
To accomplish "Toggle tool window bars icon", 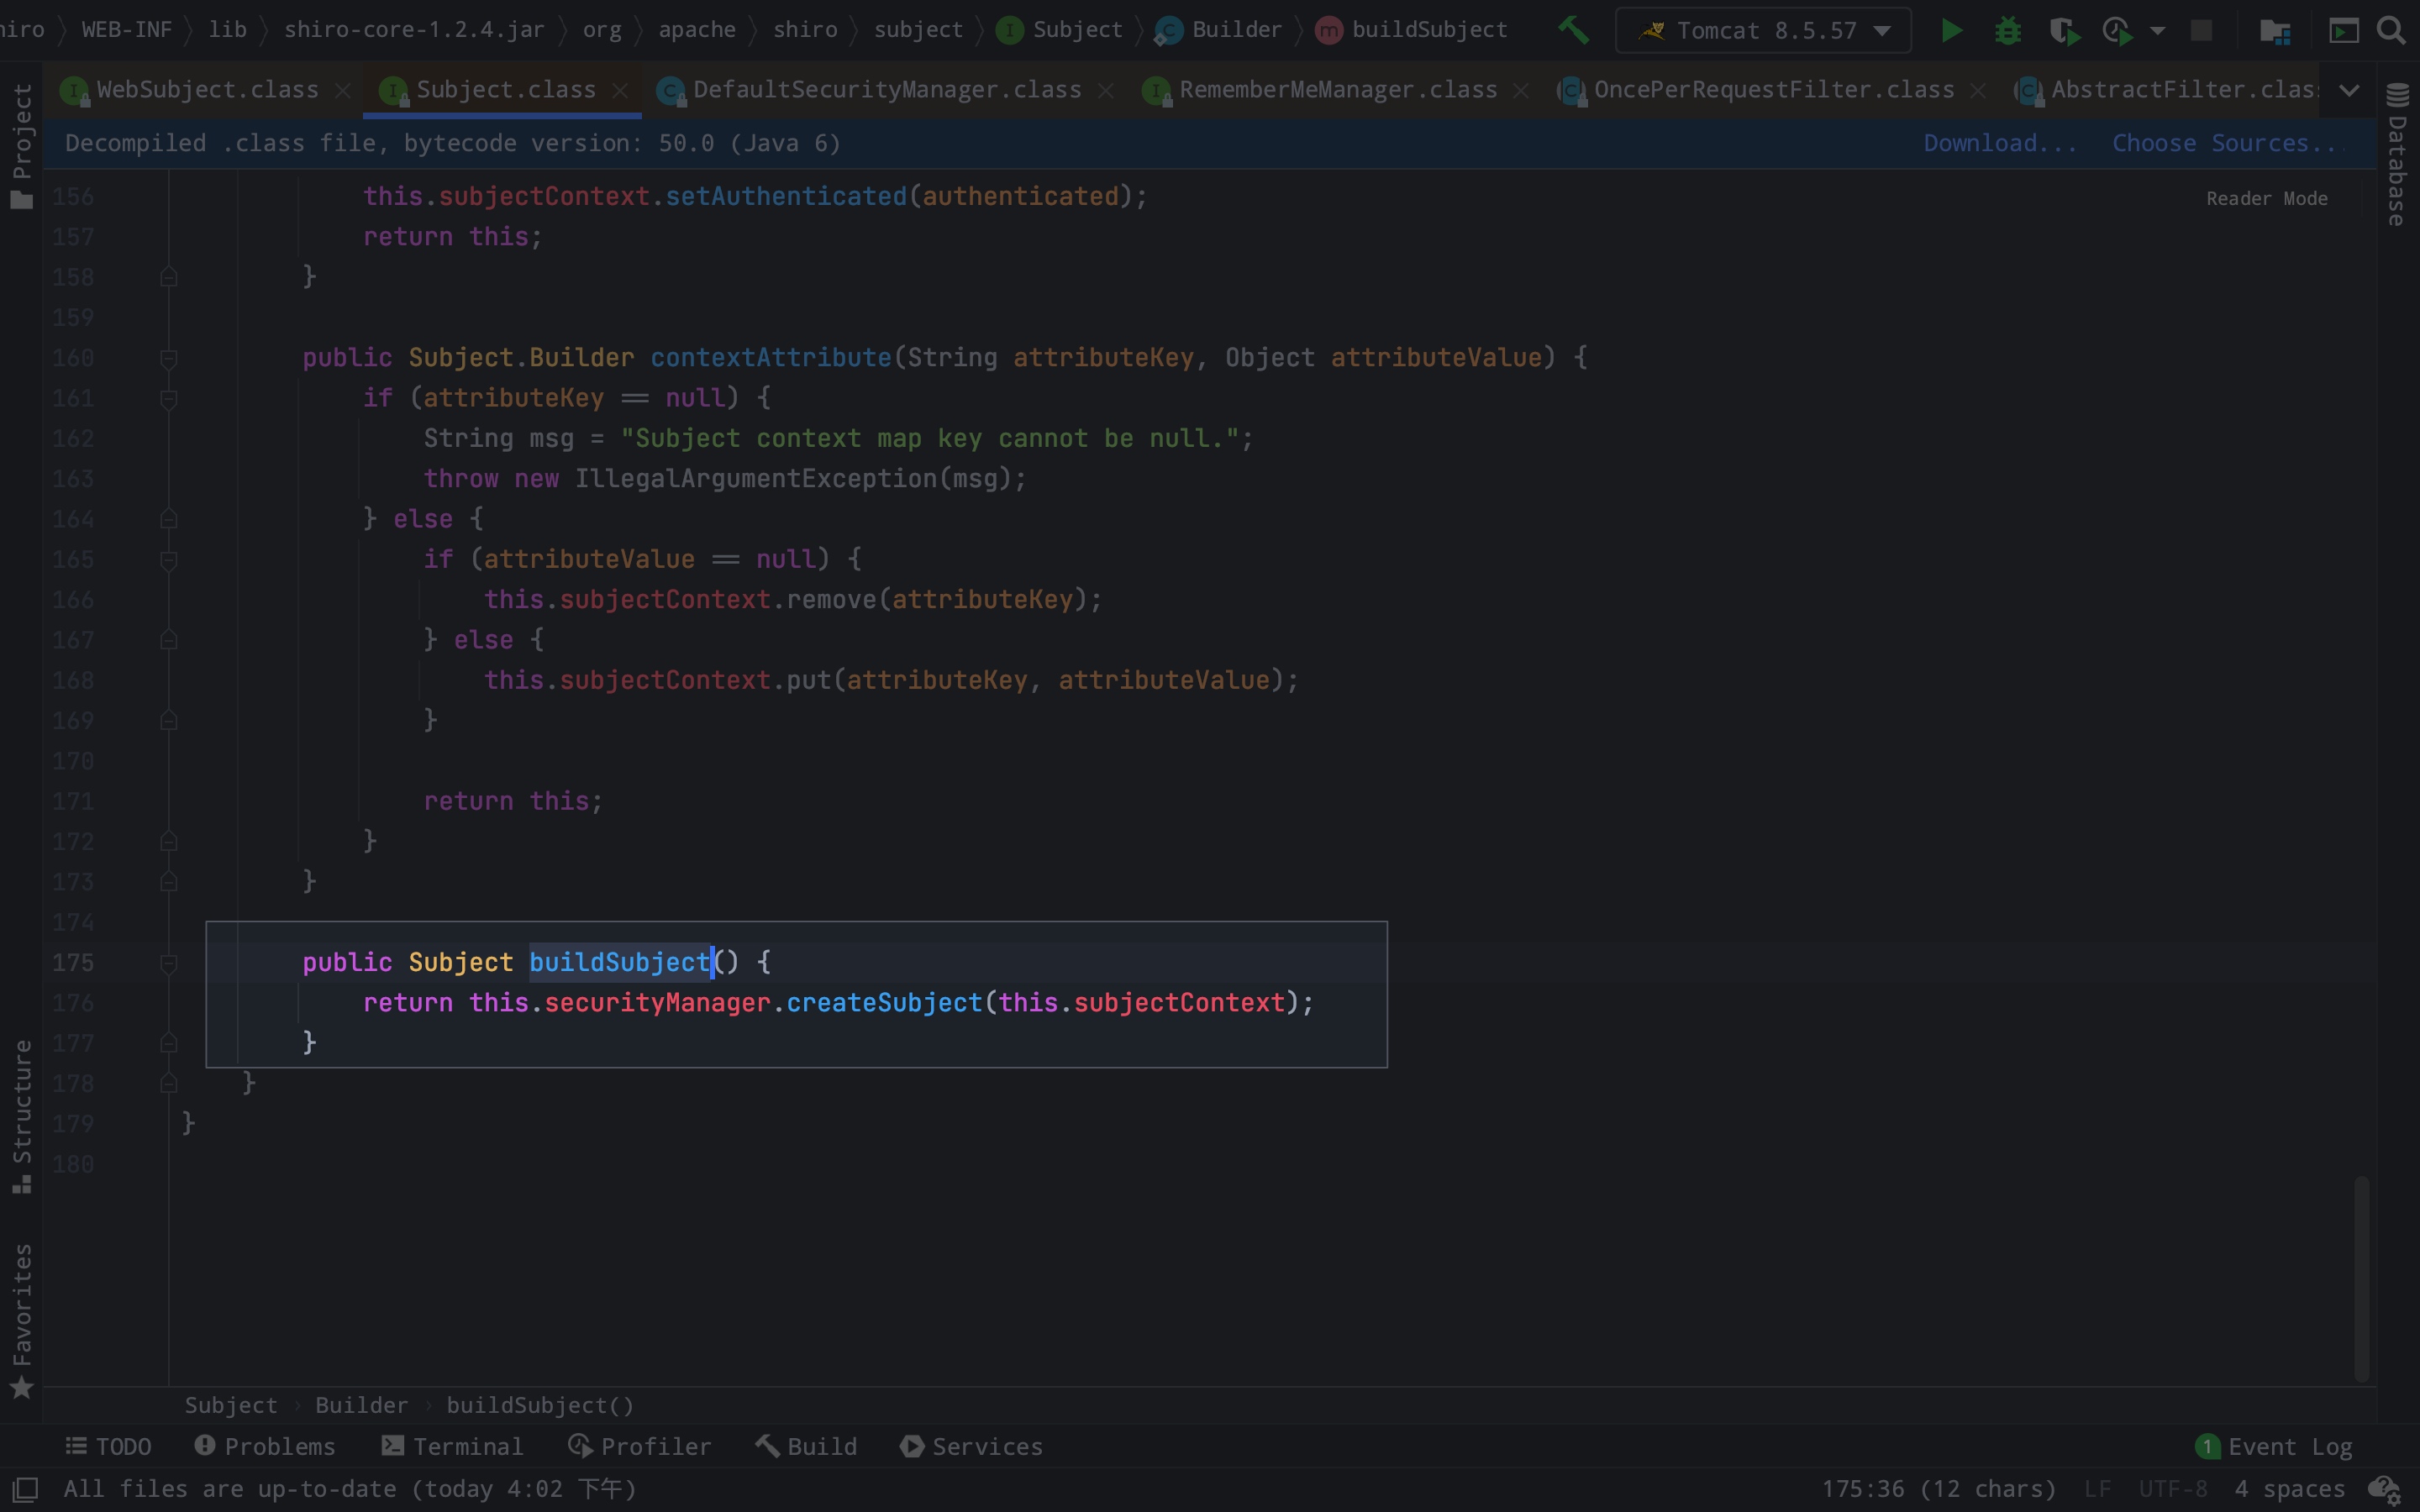I will coord(24,1489).
